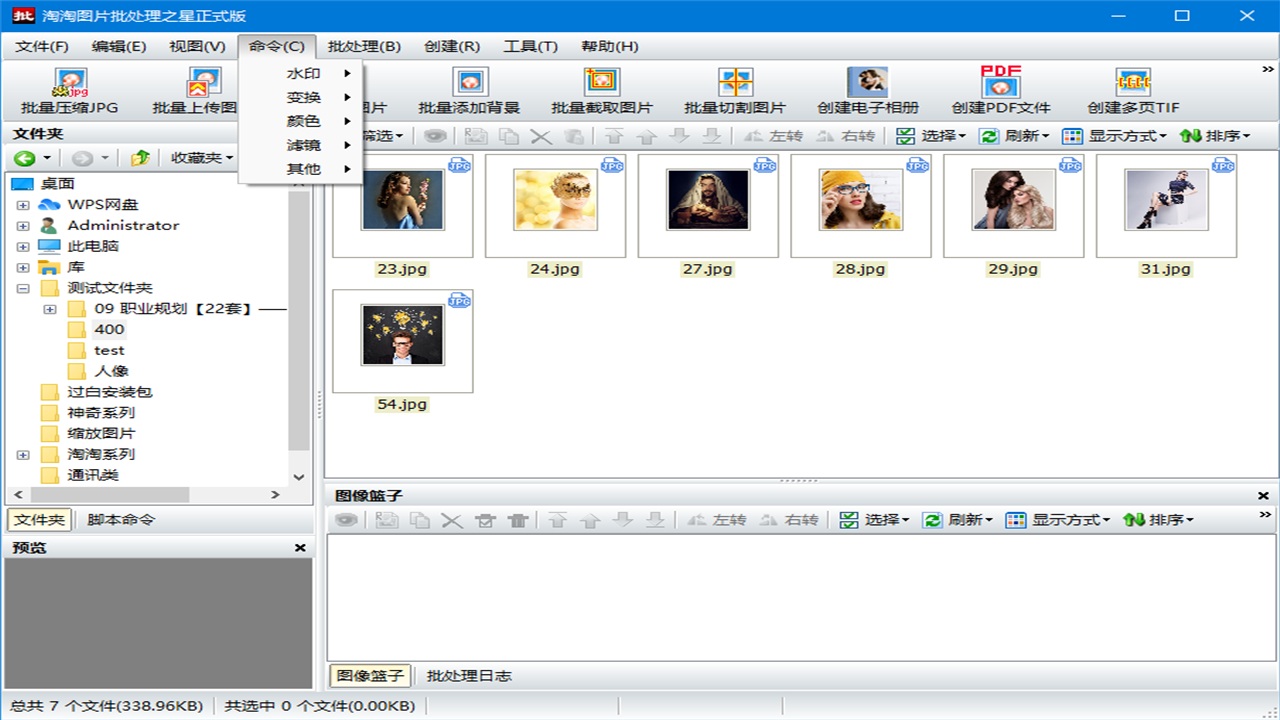Screen dimensions: 1280x720
Task: Close the 预览 panel
Action: 300,548
